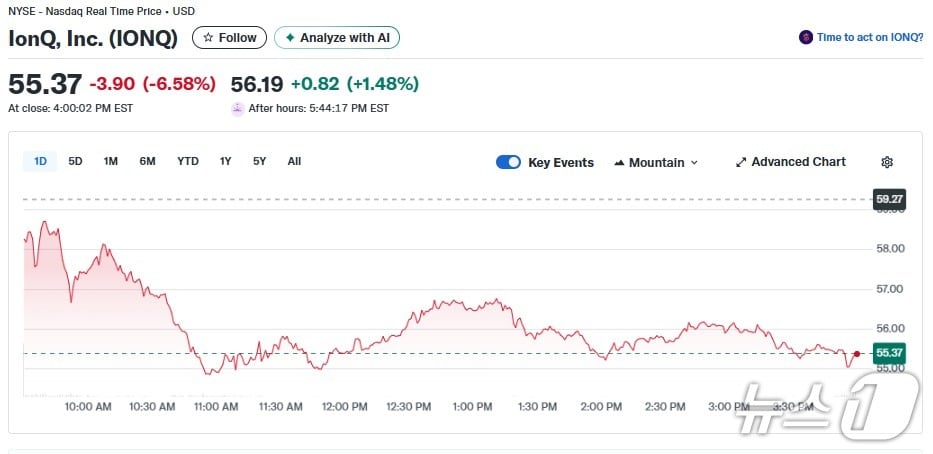Click the after-hours moon icon
Screen dimensions: 933x454
(x=237, y=108)
